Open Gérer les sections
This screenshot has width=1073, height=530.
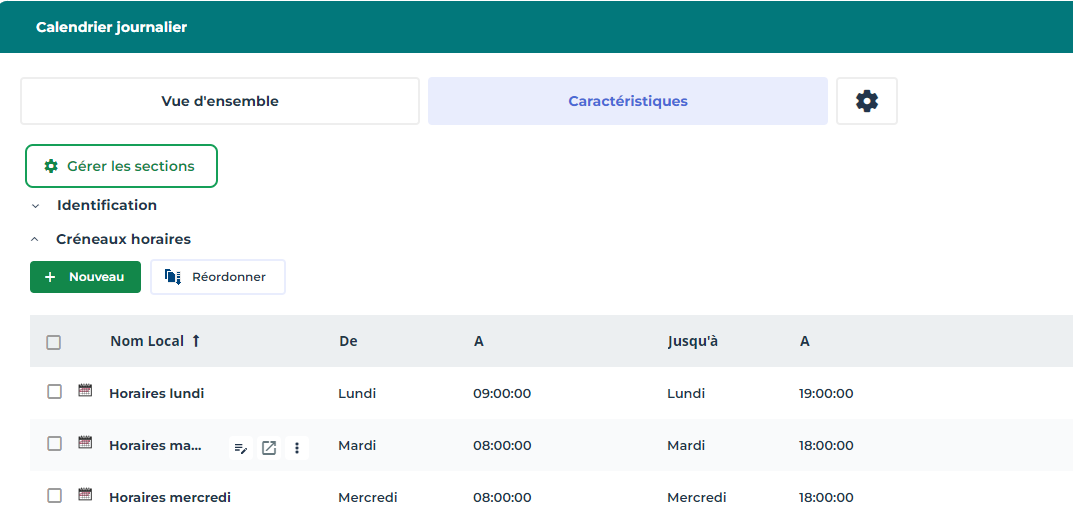(x=121, y=166)
